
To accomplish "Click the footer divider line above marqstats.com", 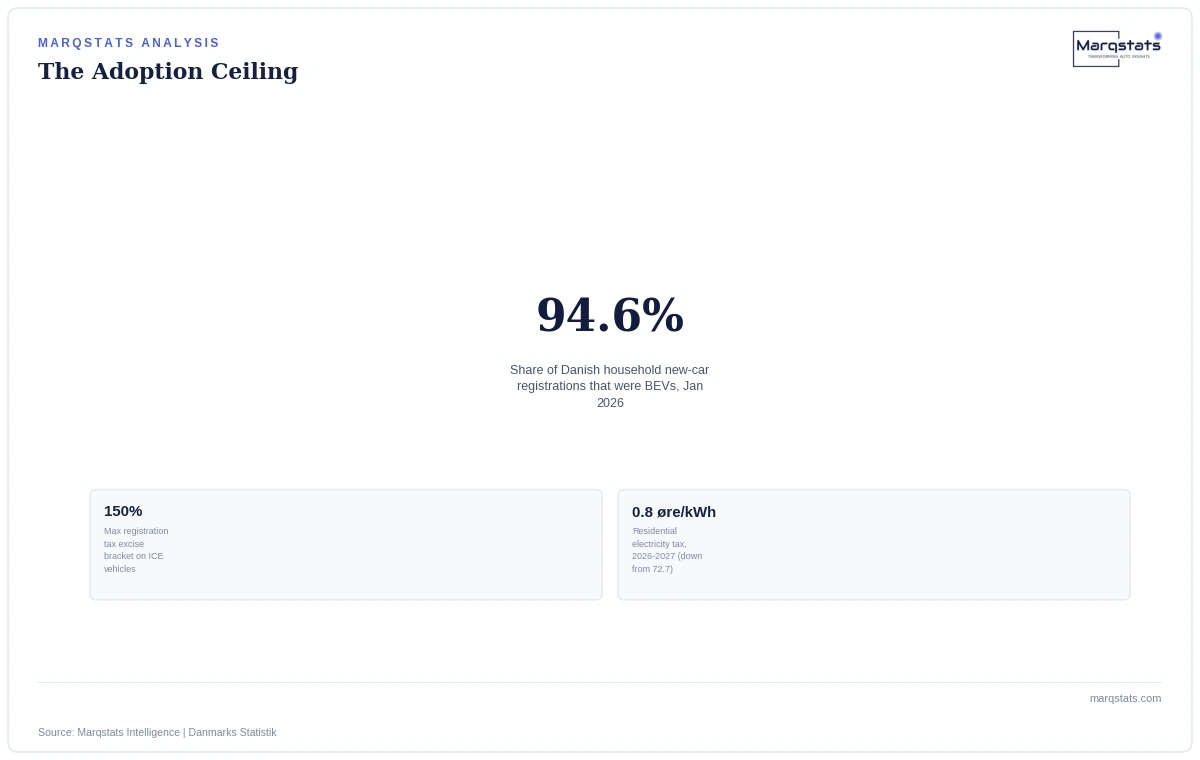I will tap(600, 682).
